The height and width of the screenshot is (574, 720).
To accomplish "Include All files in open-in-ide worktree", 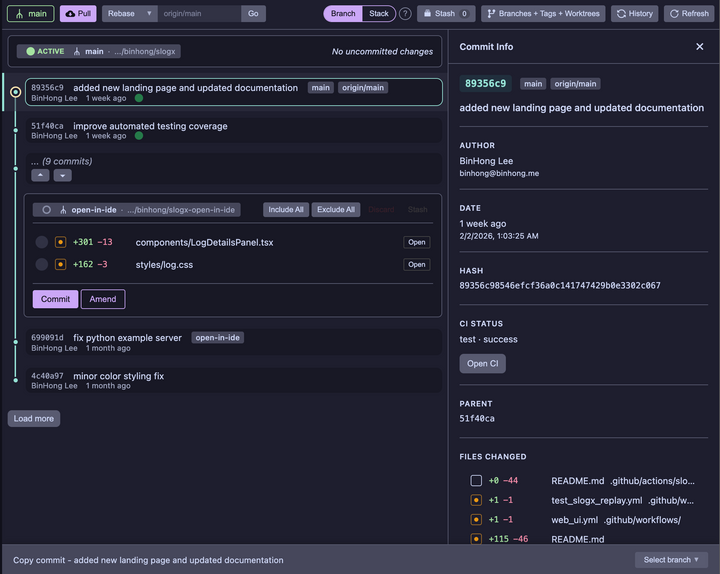I will click(286, 210).
